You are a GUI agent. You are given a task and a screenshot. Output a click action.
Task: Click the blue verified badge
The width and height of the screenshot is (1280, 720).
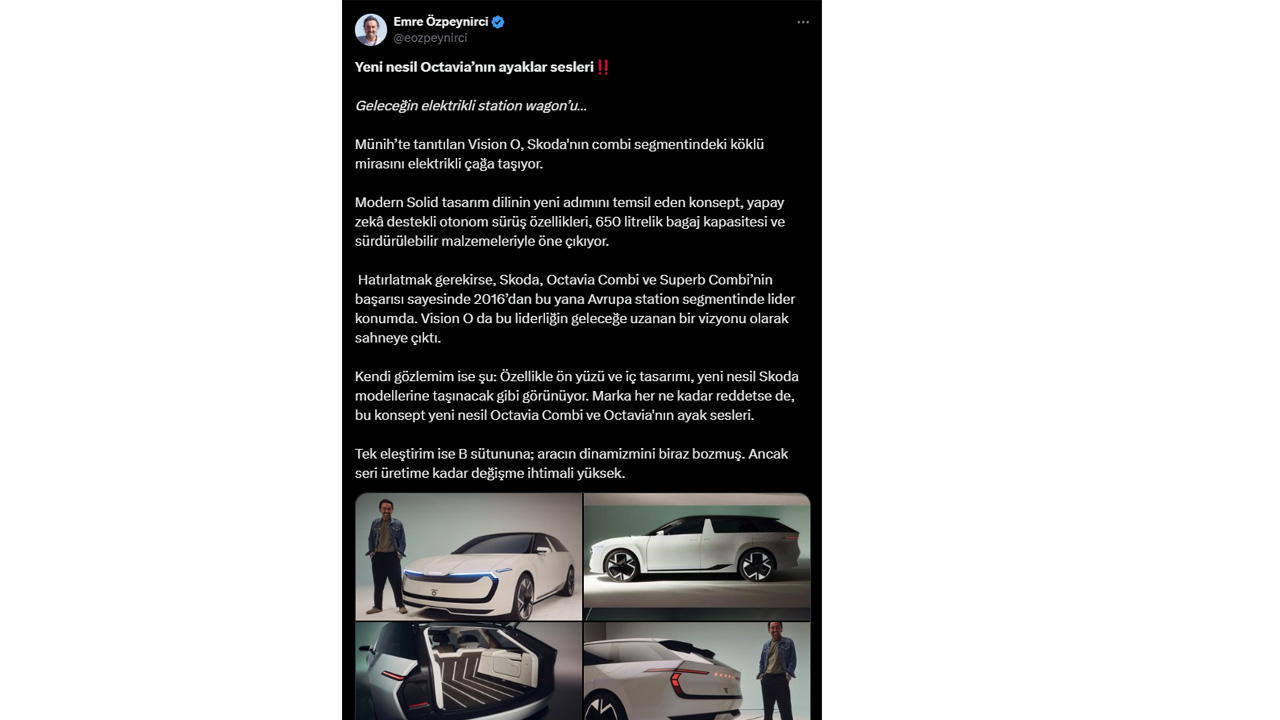pyautogui.click(x=498, y=22)
